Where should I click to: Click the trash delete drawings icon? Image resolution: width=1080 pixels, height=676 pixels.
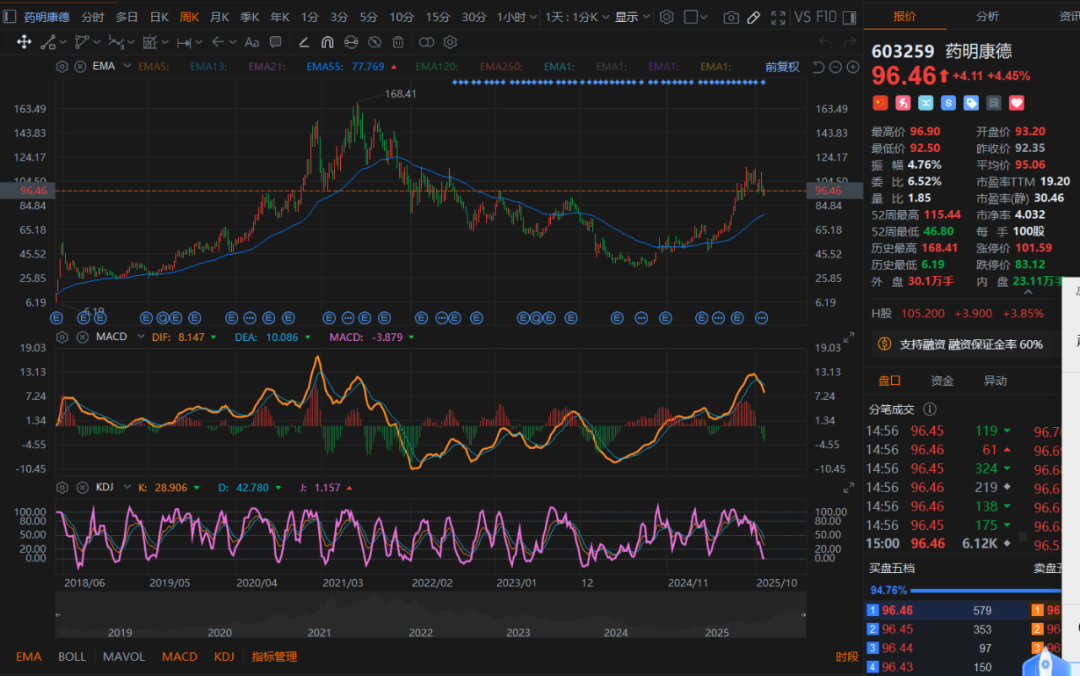(x=398, y=42)
